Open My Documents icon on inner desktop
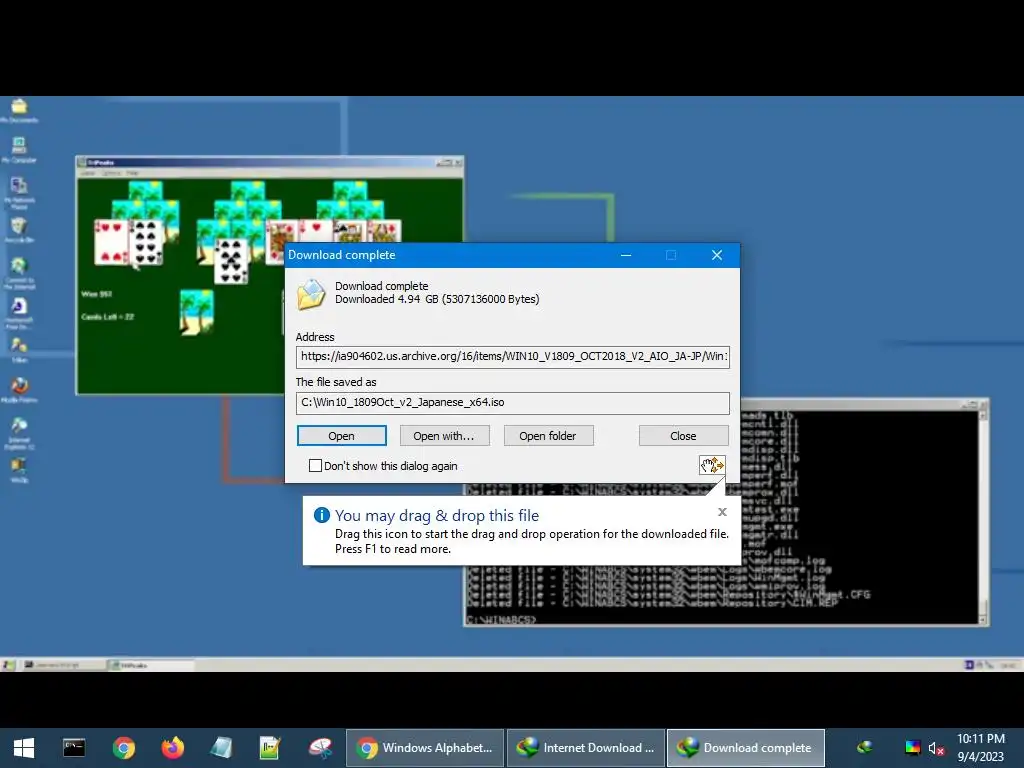1024x768 pixels. [x=19, y=110]
